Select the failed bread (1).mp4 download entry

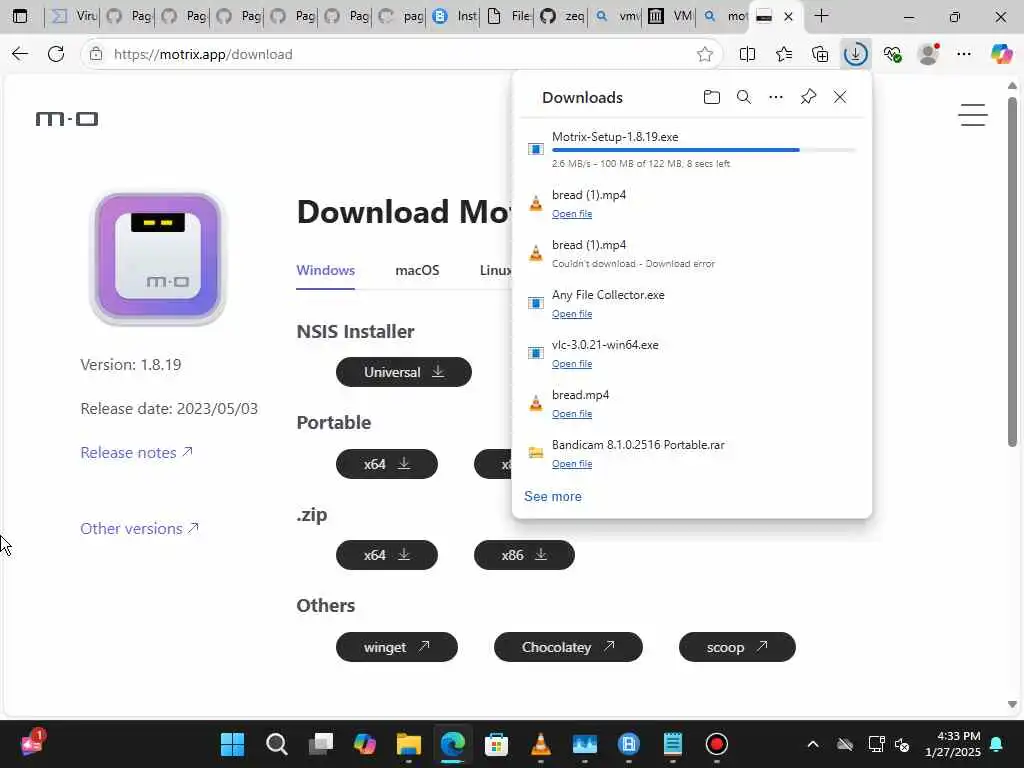coord(692,254)
